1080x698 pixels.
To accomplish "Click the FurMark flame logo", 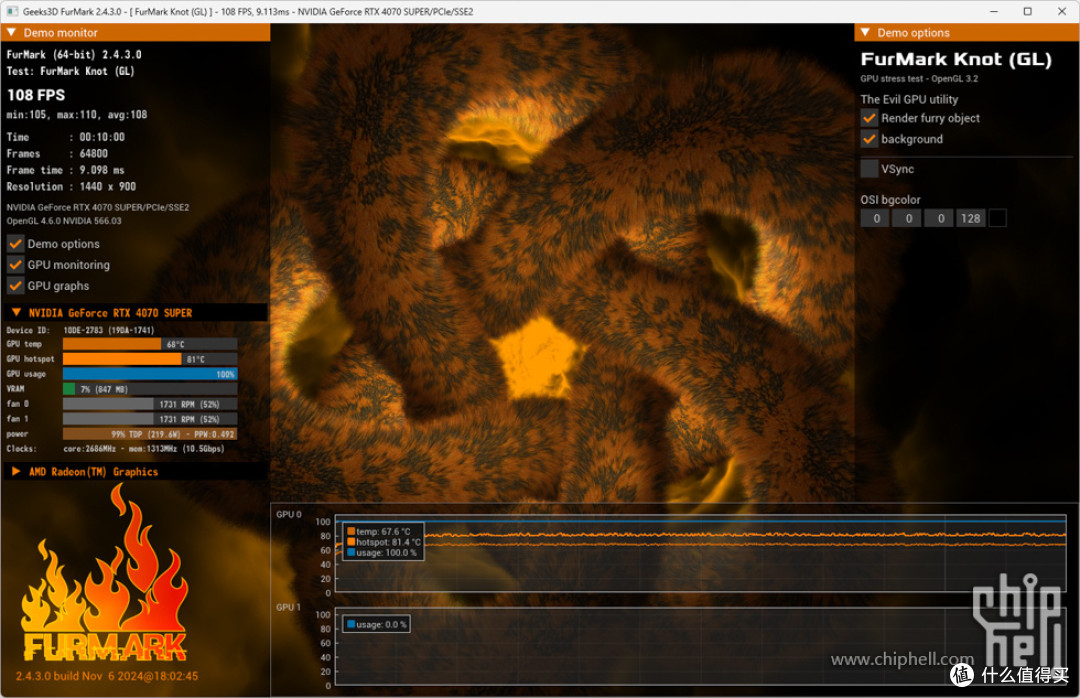I will pyautogui.click(x=105, y=573).
